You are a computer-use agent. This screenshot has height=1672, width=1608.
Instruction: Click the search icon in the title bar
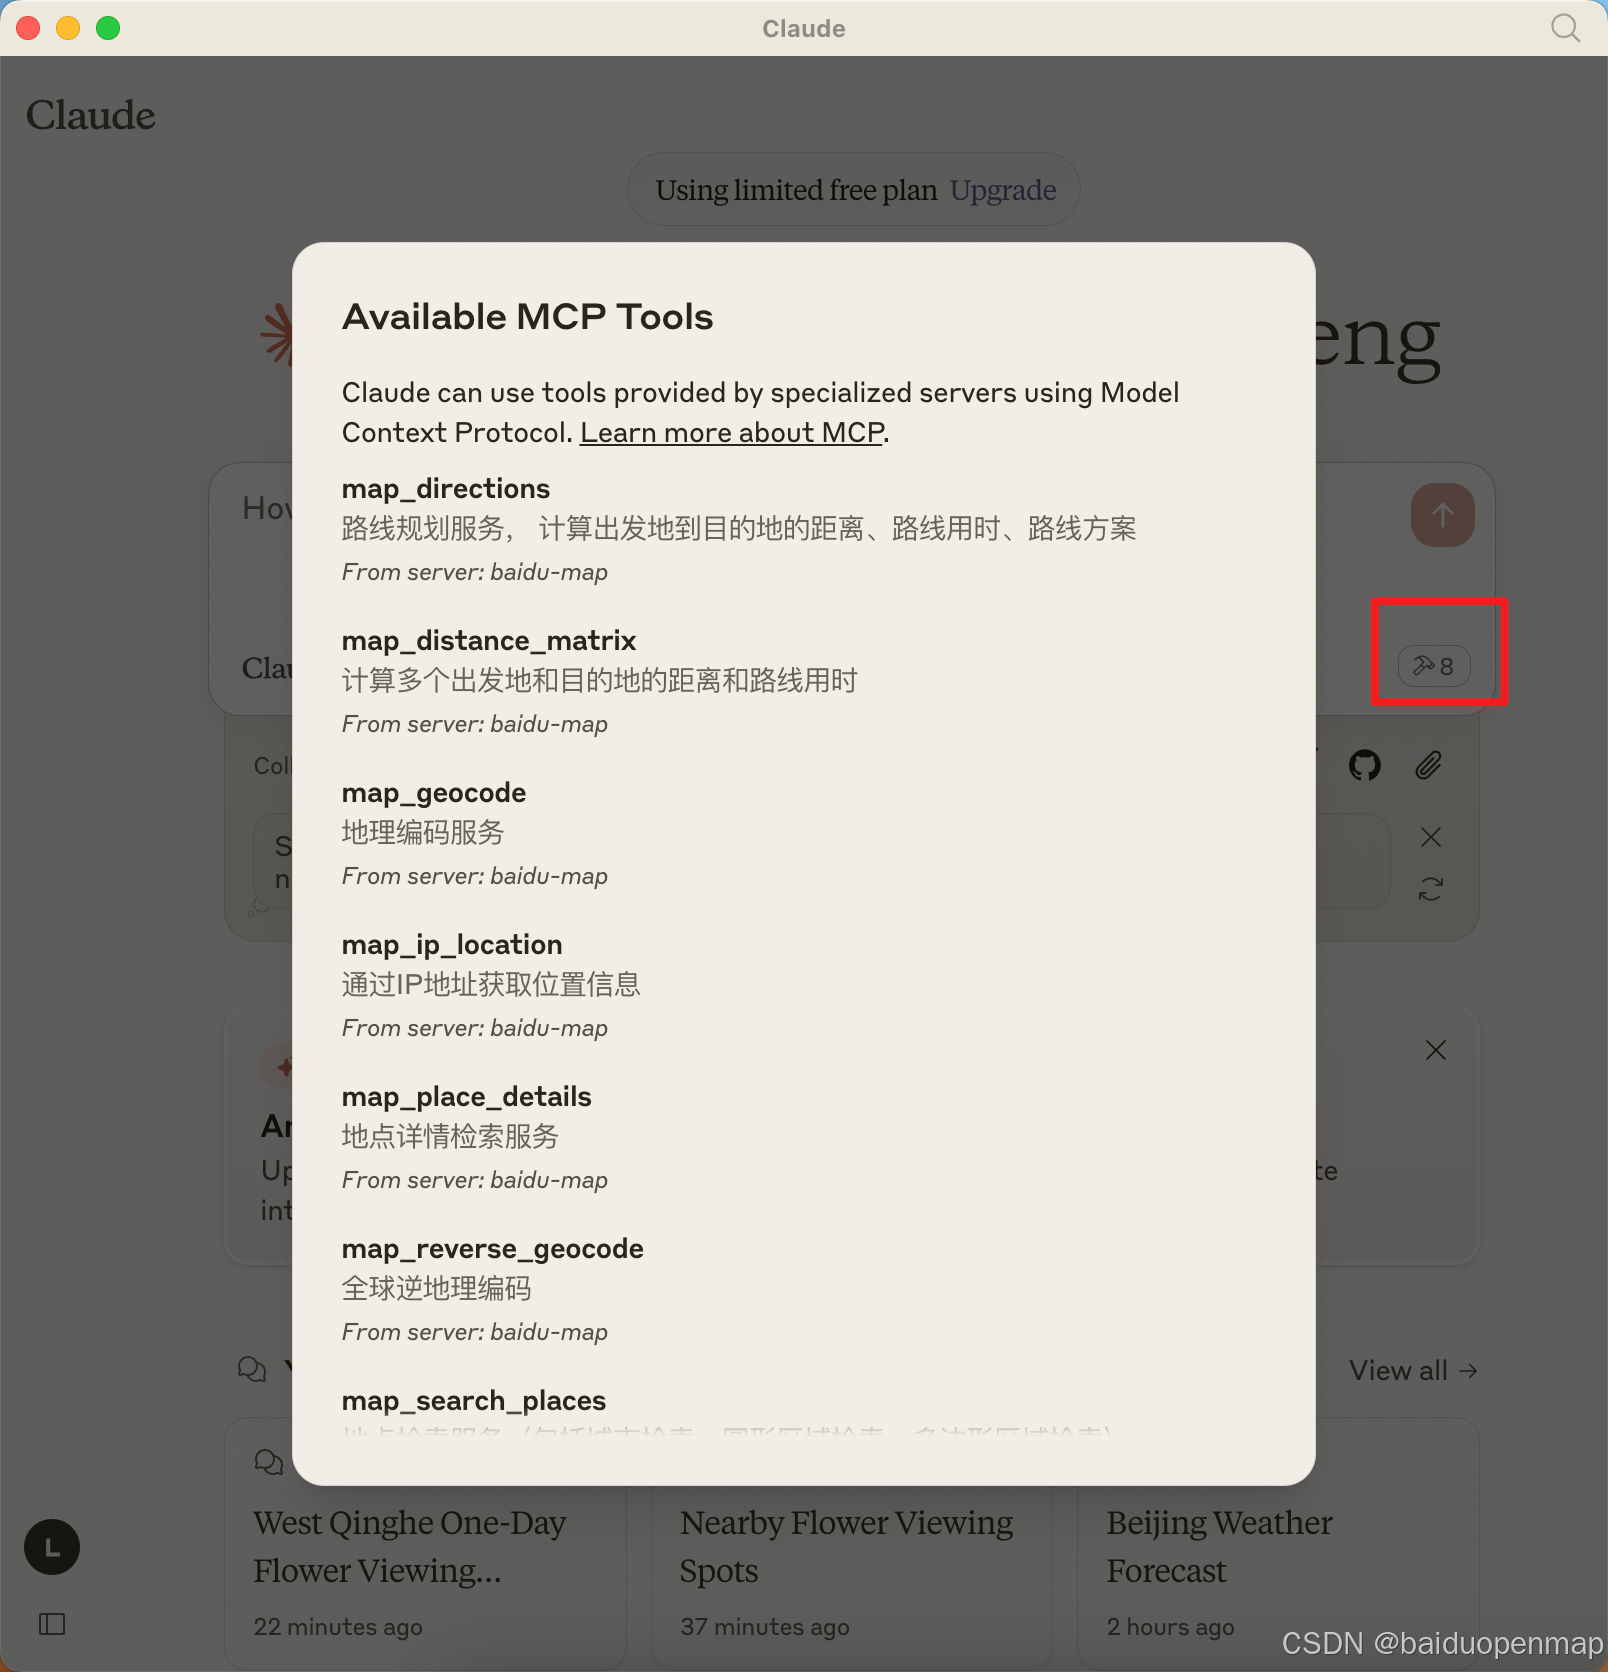[1565, 28]
